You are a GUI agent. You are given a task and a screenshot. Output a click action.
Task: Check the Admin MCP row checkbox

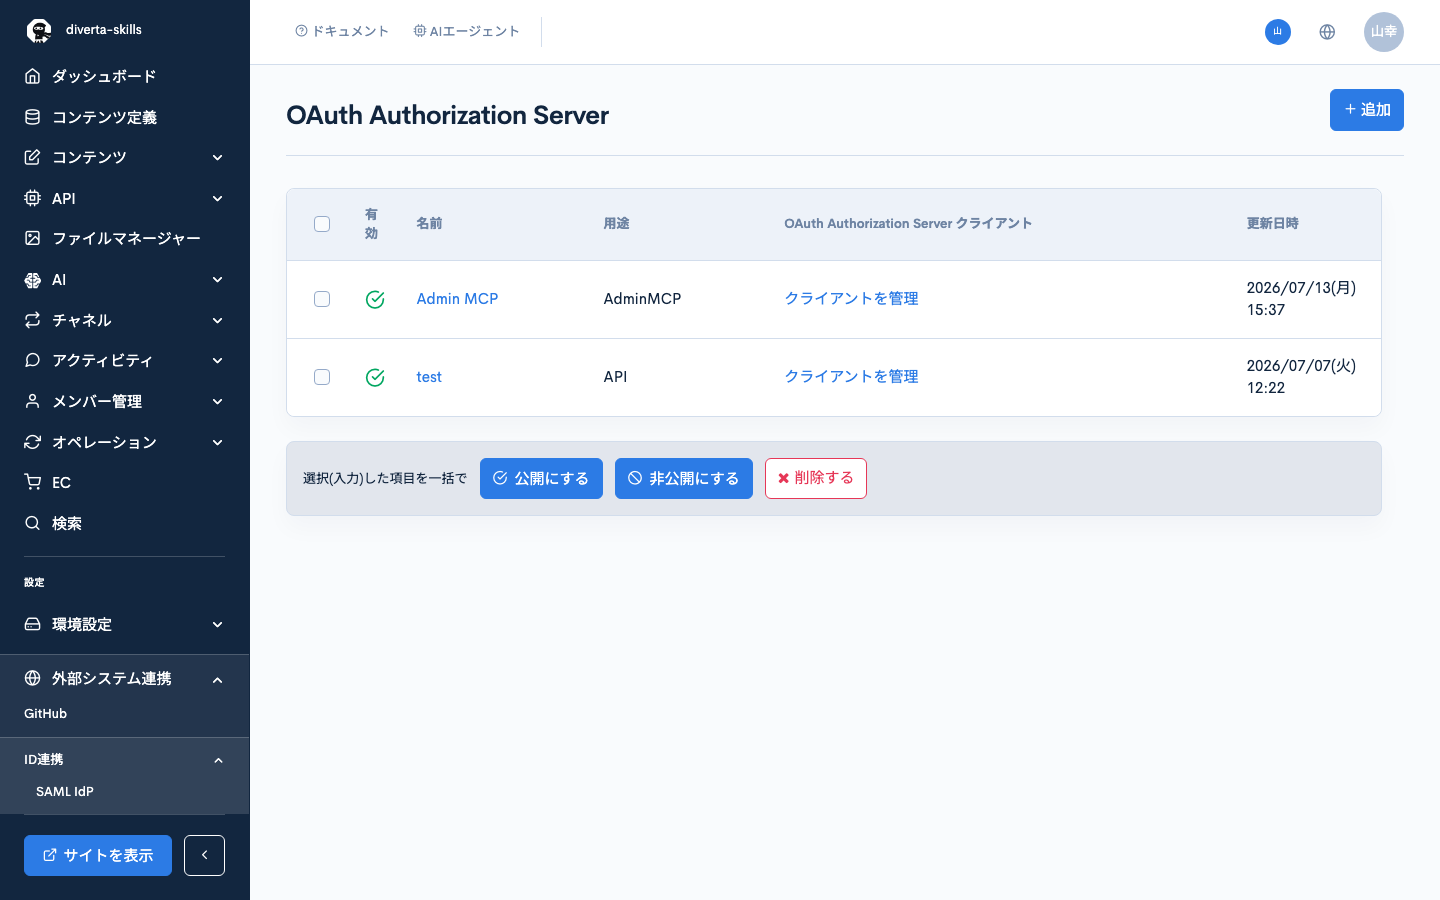pyautogui.click(x=322, y=299)
